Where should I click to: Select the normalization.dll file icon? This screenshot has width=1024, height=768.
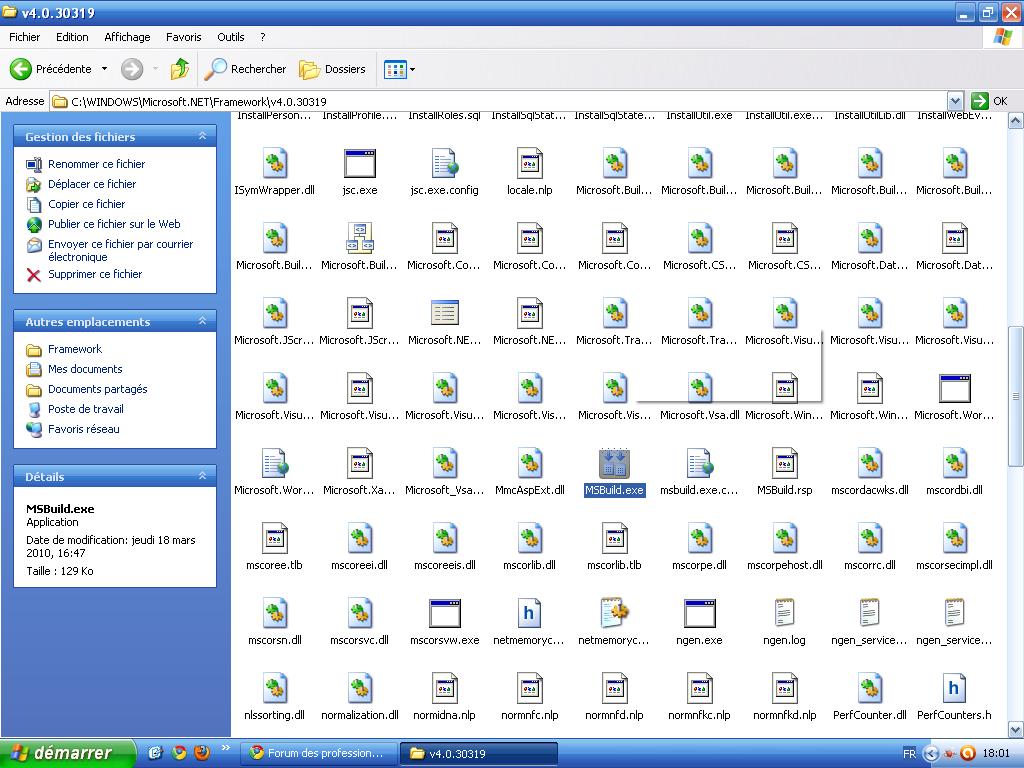pos(359,688)
